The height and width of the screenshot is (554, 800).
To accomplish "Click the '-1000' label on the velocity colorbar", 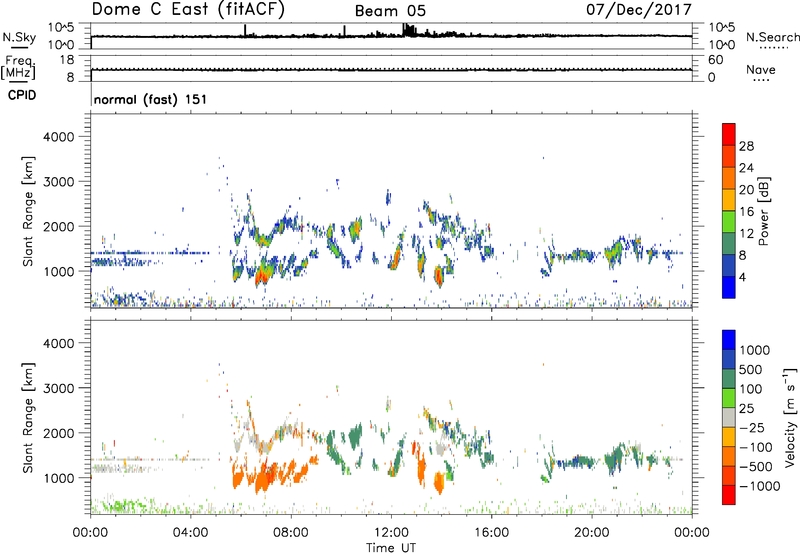I will (x=760, y=486).
